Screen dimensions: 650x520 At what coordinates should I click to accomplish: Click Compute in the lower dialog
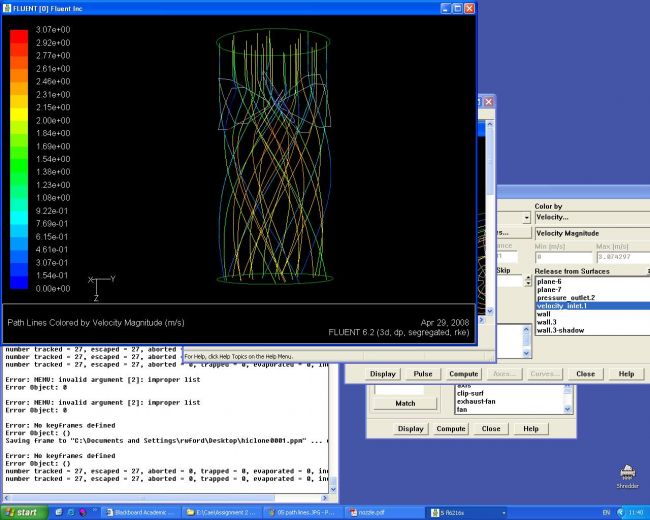(x=451, y=429)
